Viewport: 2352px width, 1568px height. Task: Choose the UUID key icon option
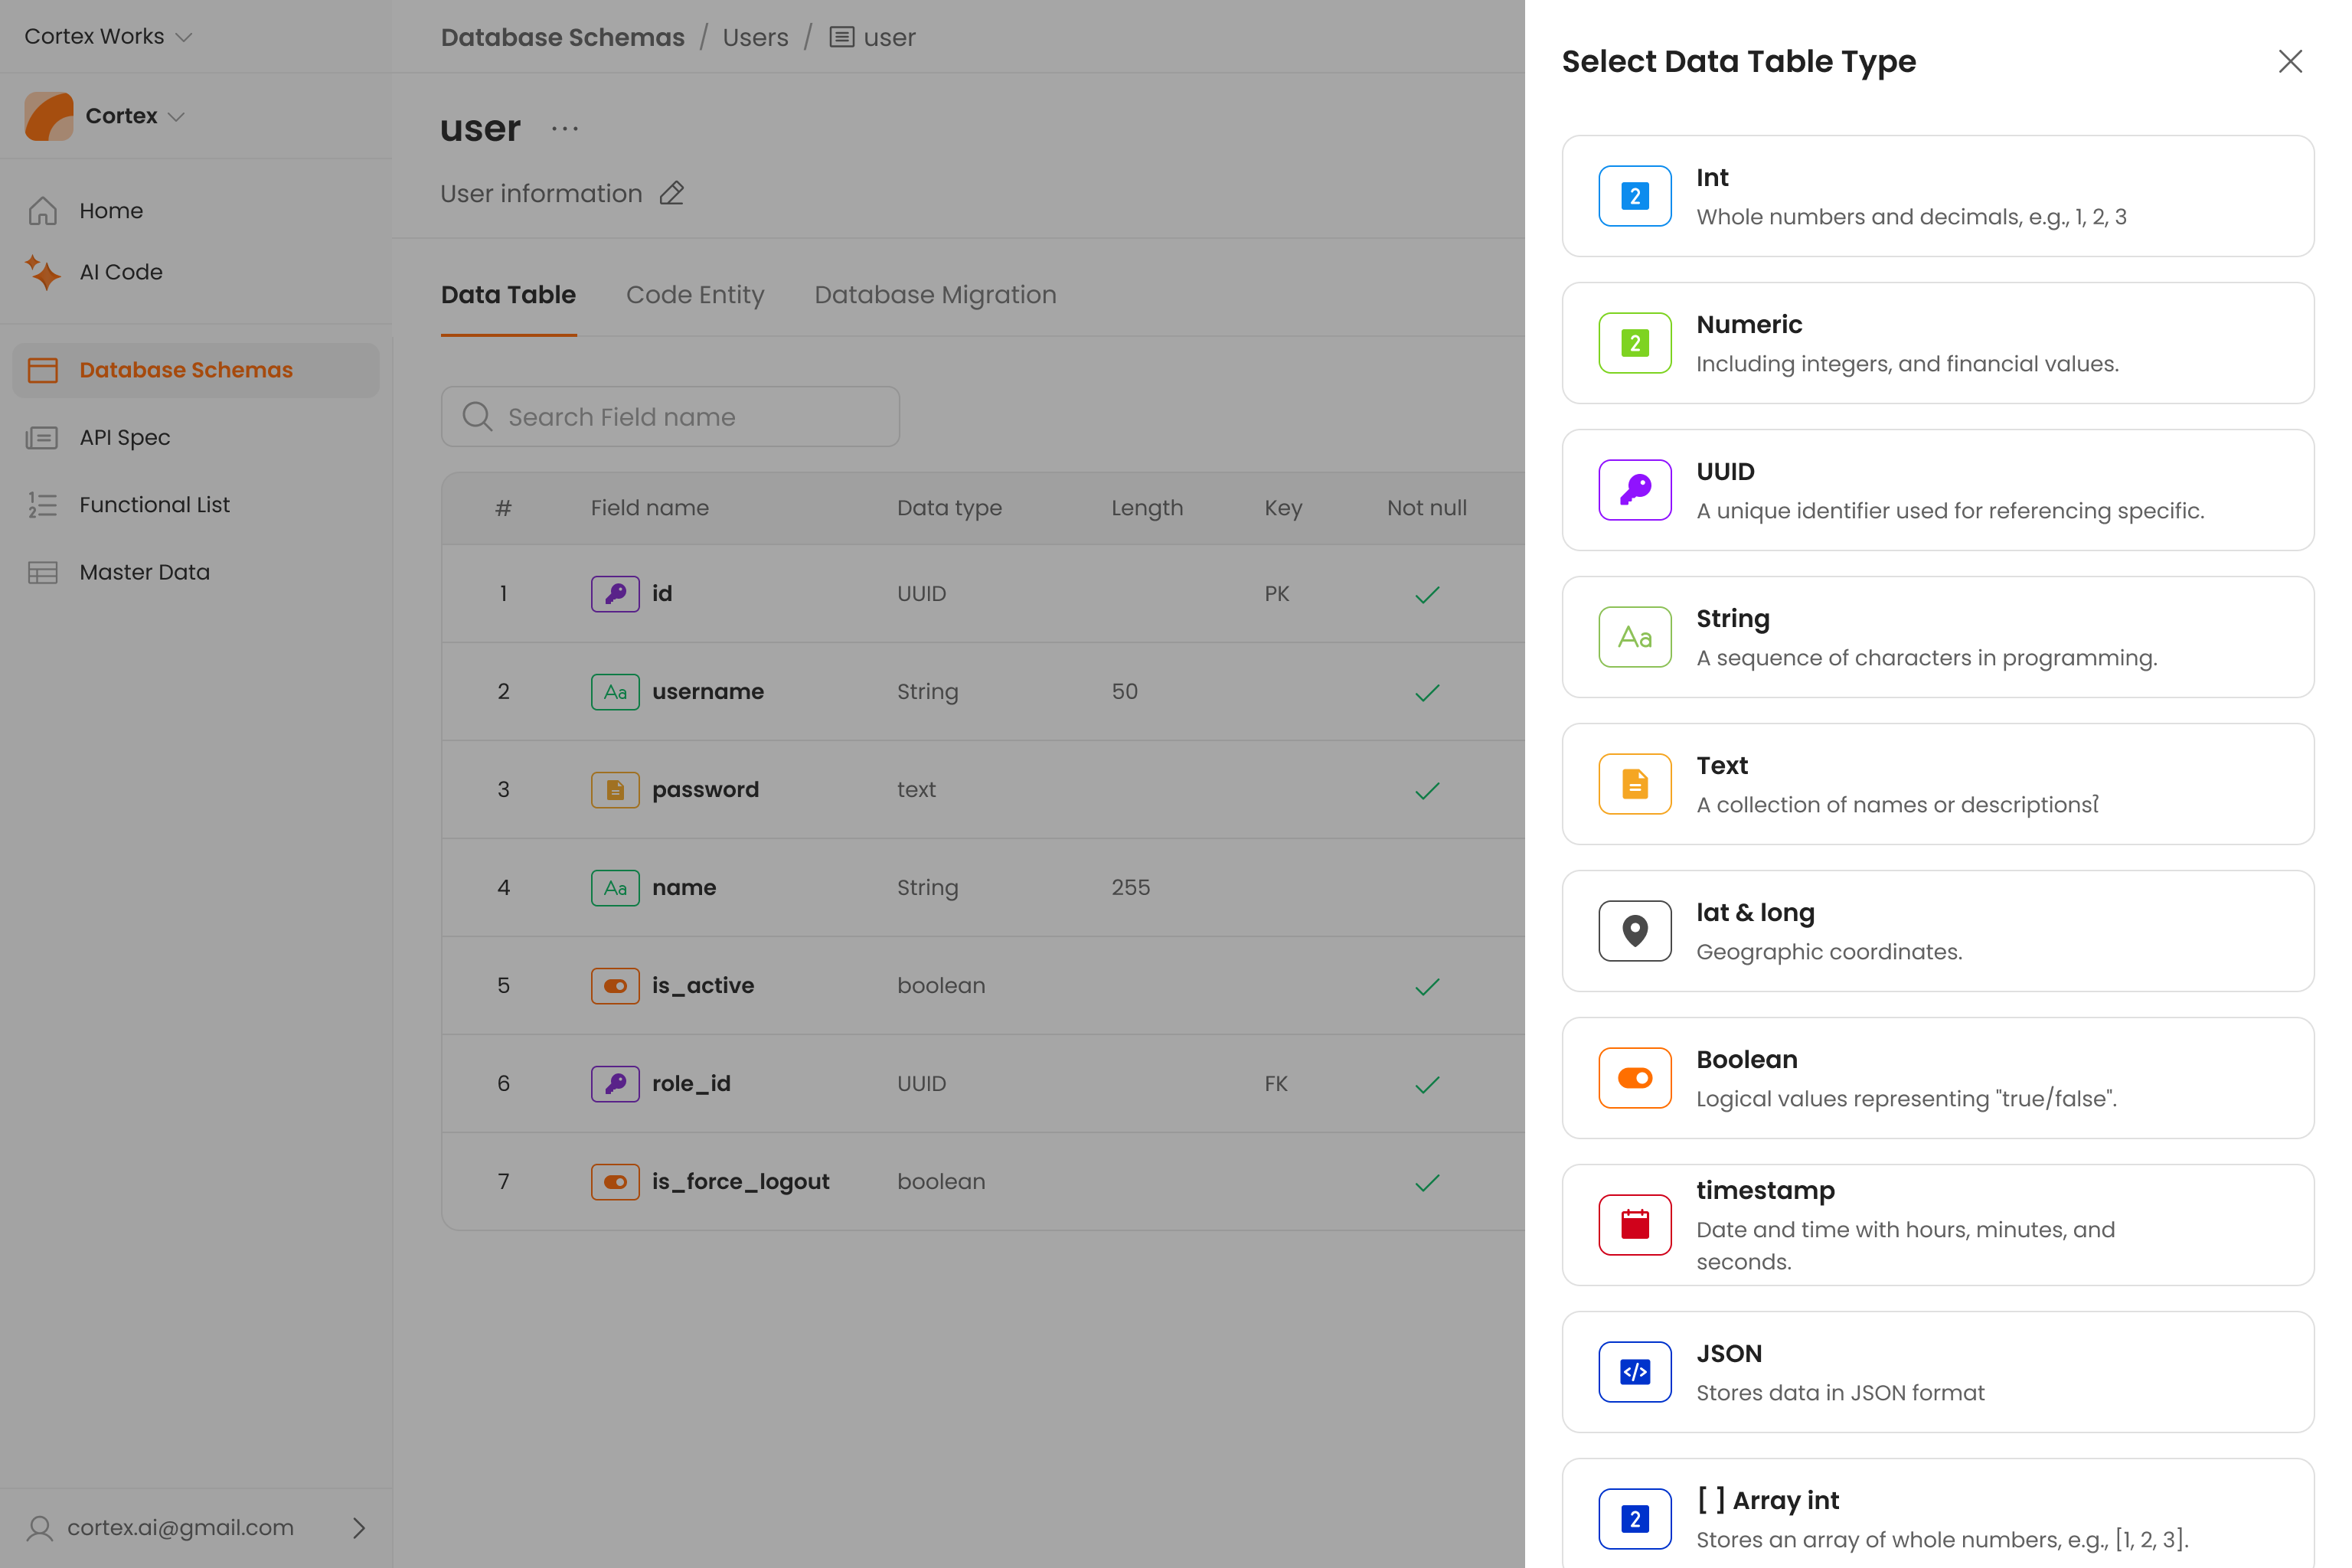tap(1634, 490)
